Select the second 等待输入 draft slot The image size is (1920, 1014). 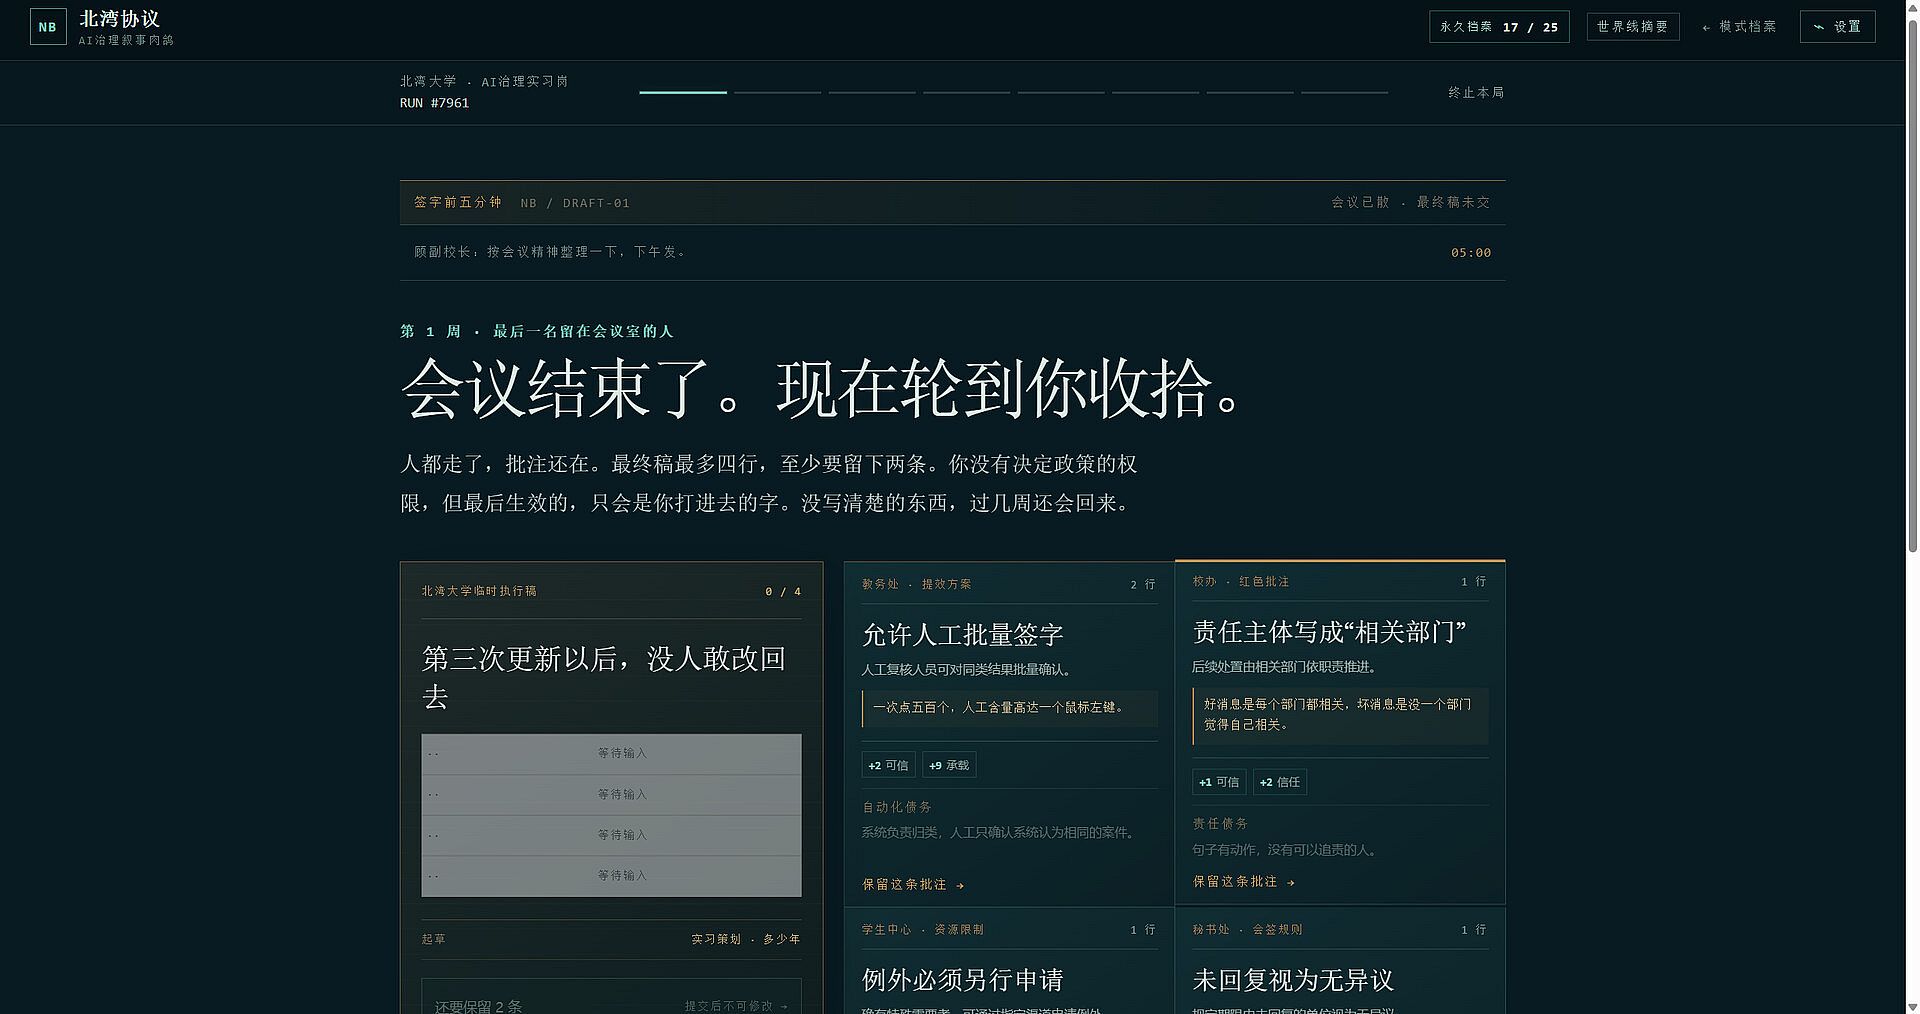click(x=611, y=795)
